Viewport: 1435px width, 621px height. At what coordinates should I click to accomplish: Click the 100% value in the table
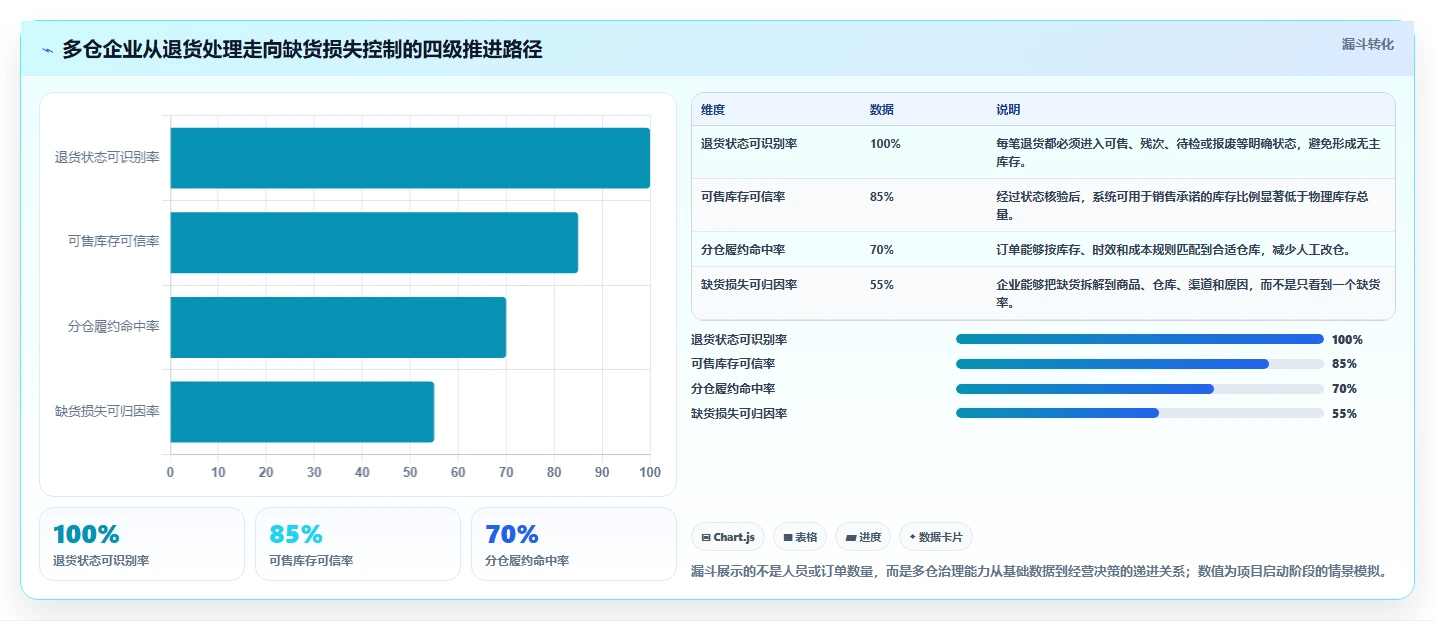(x=885, y=144)
